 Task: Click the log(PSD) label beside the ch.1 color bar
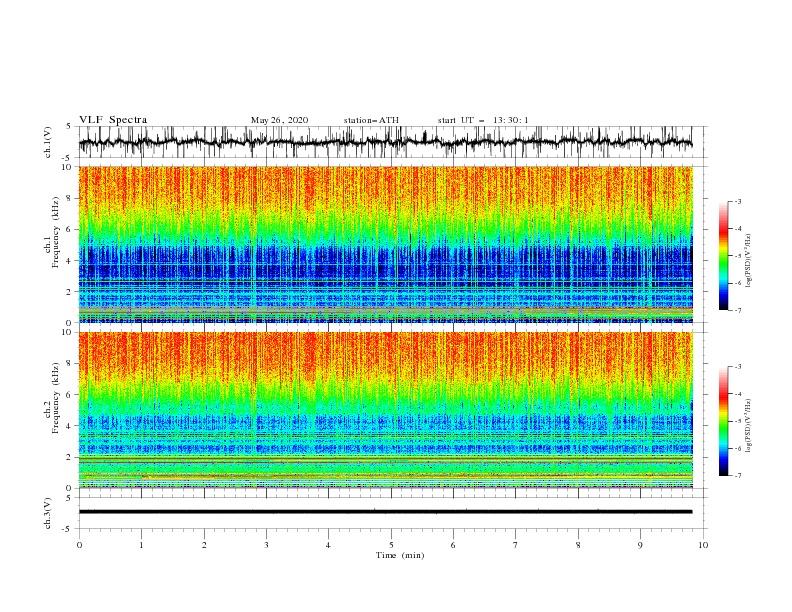click(x=749, y=260)
